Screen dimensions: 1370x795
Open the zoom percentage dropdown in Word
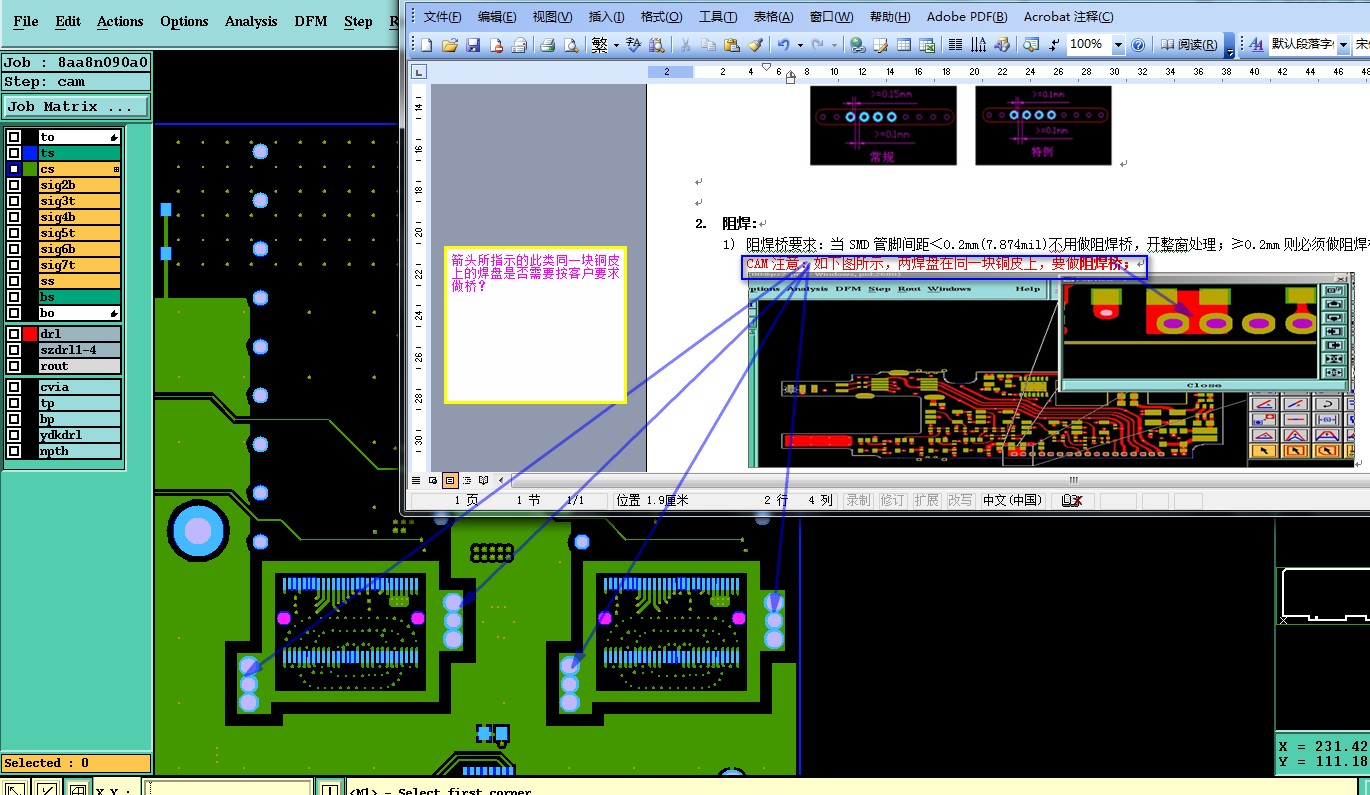[x=1118, y=45]
